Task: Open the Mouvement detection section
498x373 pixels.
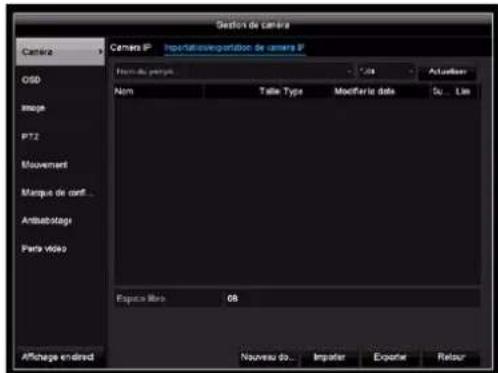Action: pyautogui.click(x=44, y=165)
